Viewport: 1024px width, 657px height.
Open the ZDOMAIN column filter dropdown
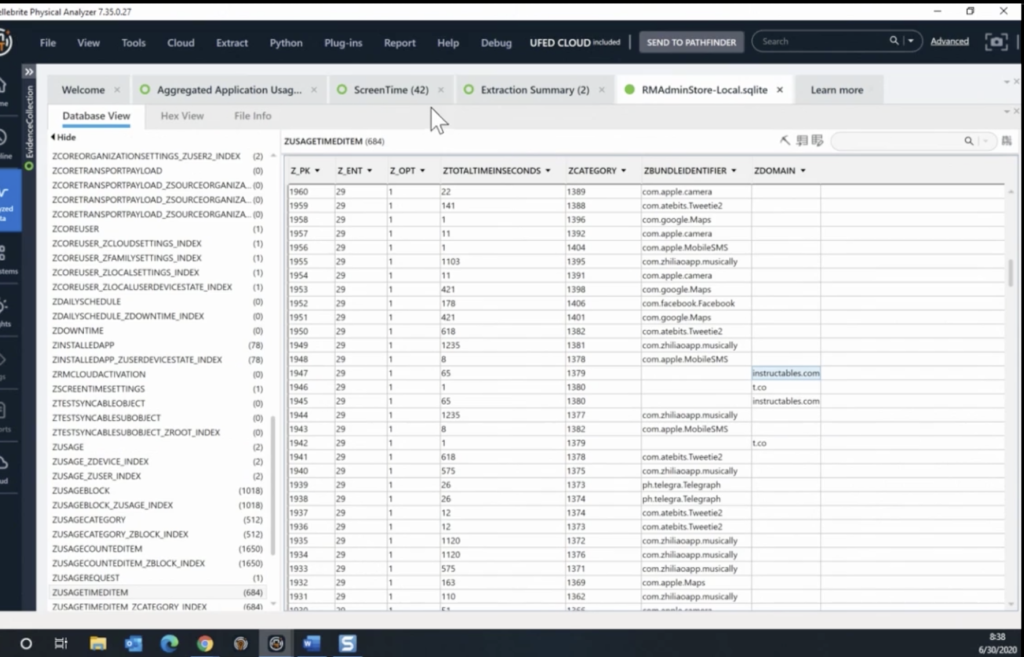803,170
